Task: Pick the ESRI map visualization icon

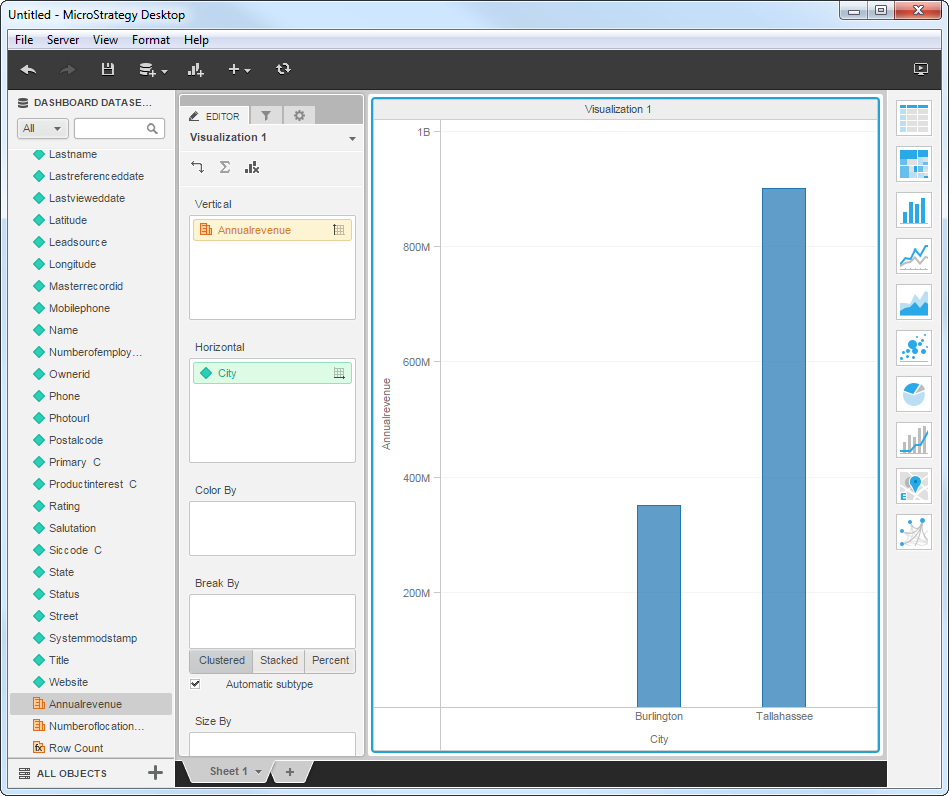Action: coord(914,486)
